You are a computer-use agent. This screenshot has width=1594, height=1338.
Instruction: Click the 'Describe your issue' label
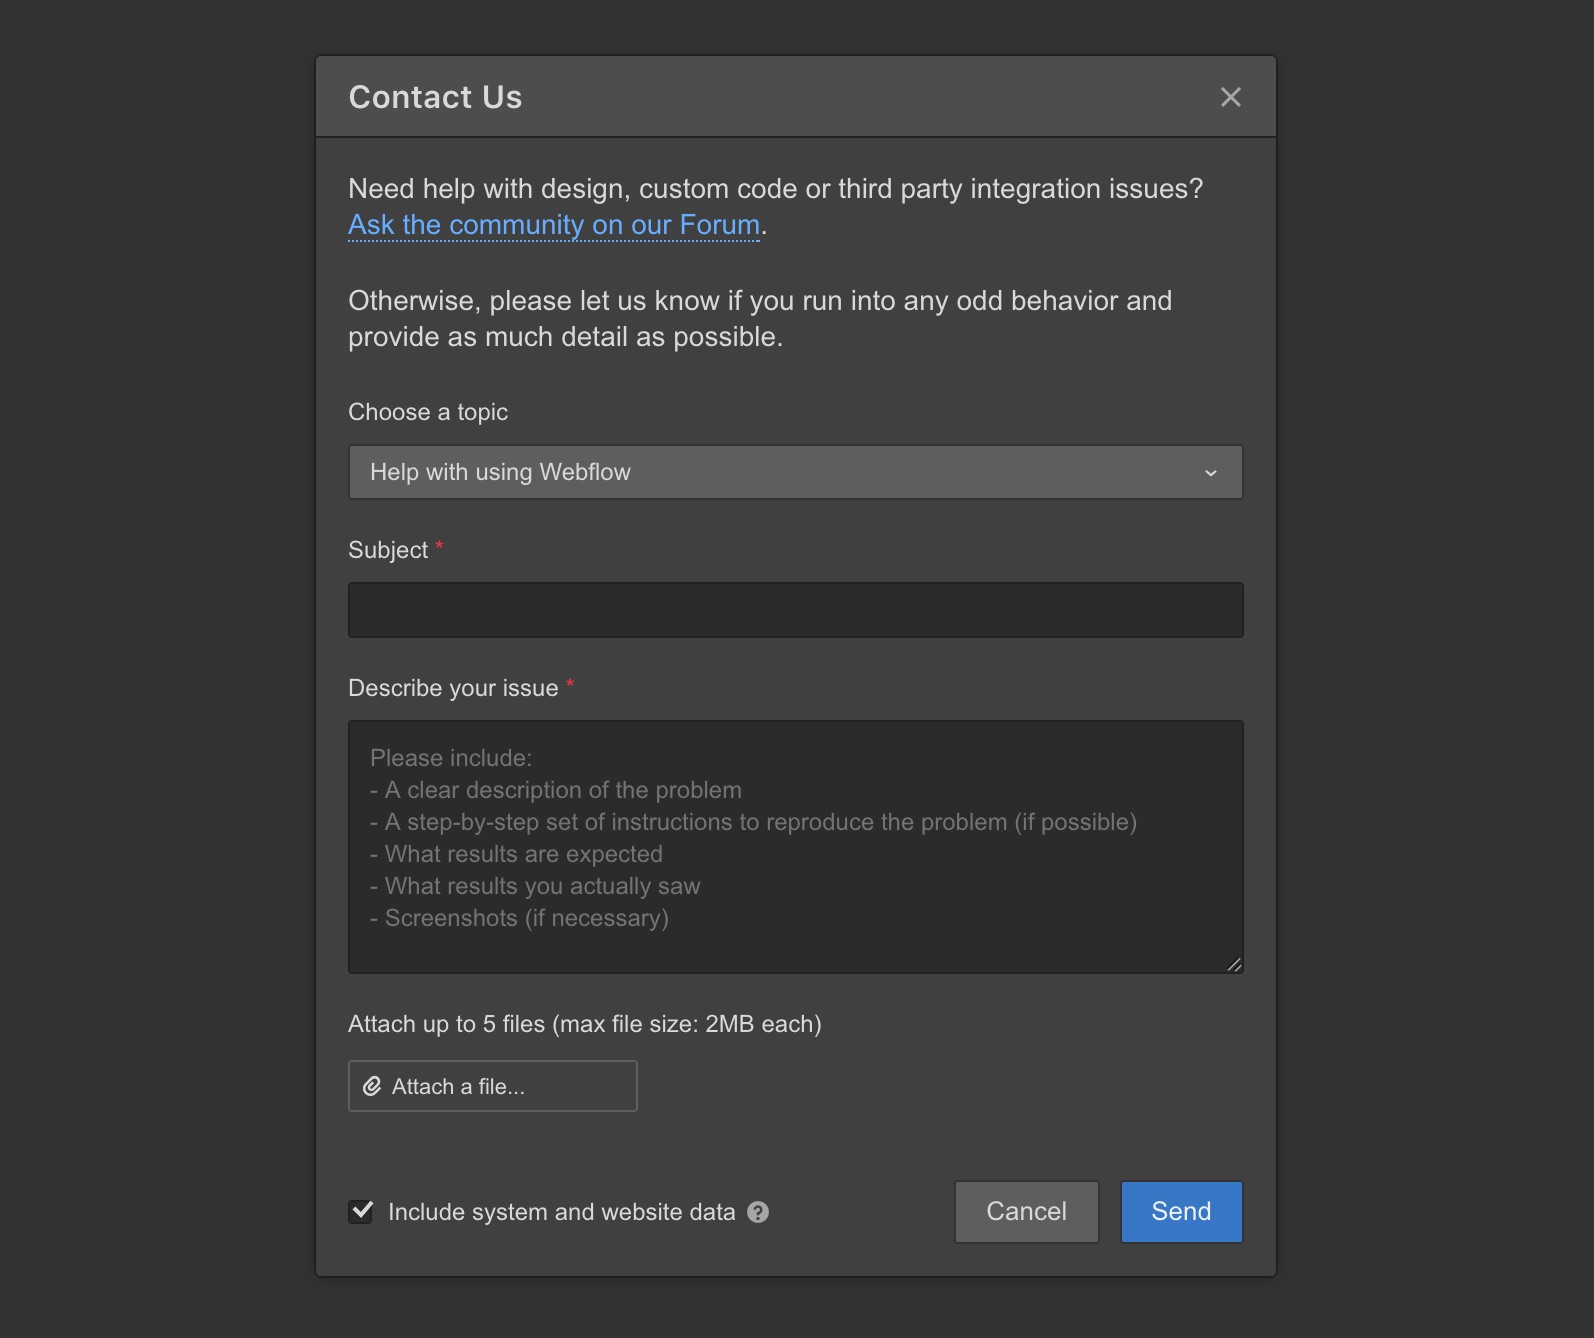click(x=453, y=688)
